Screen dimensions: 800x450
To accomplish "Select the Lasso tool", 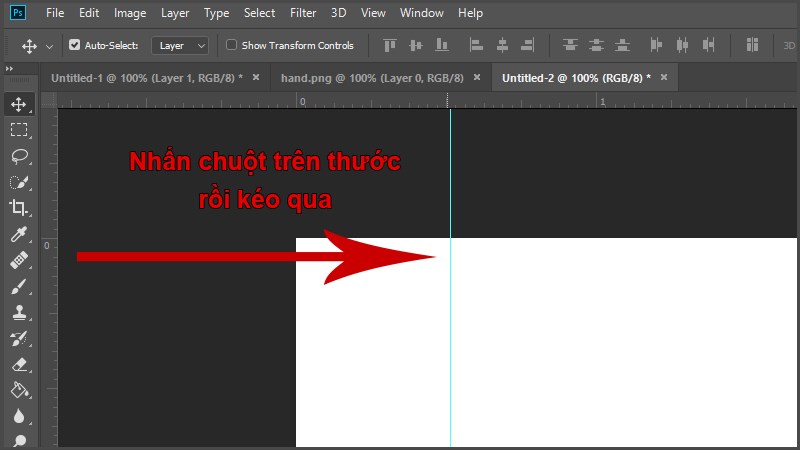I will (x=19, y=156).
